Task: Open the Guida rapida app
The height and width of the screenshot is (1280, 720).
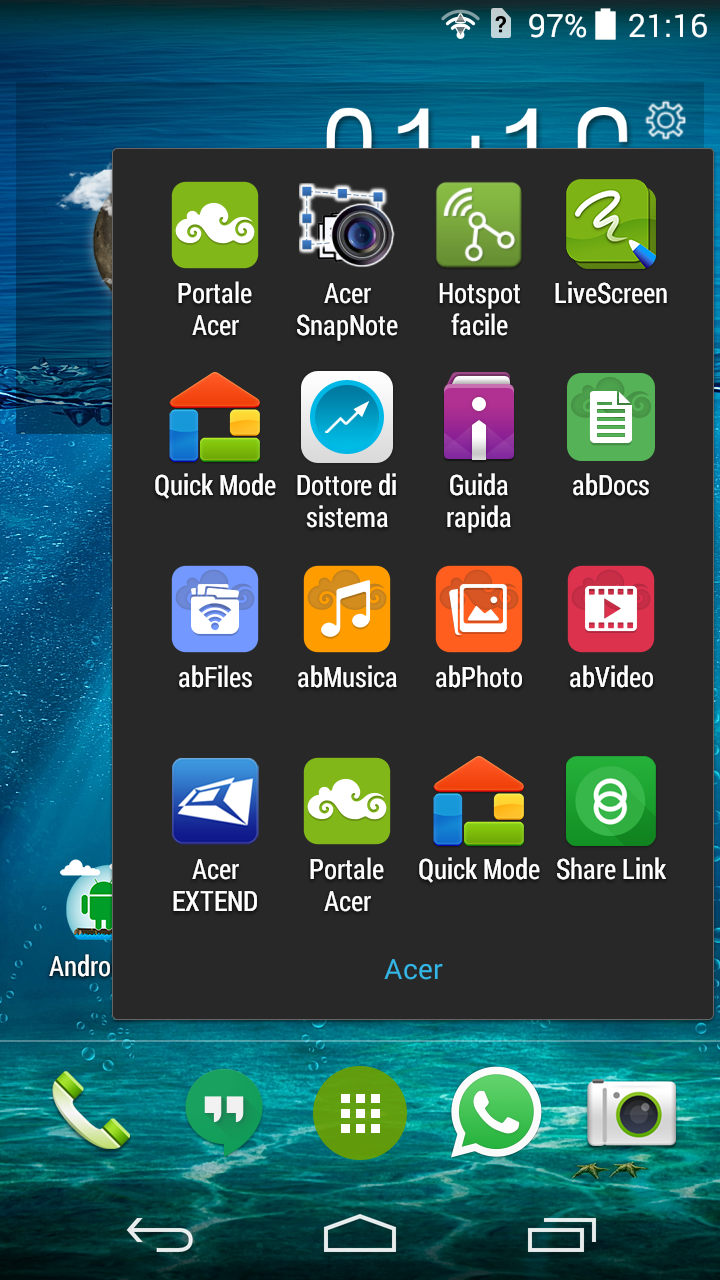Action: click(x=479, y=417)
